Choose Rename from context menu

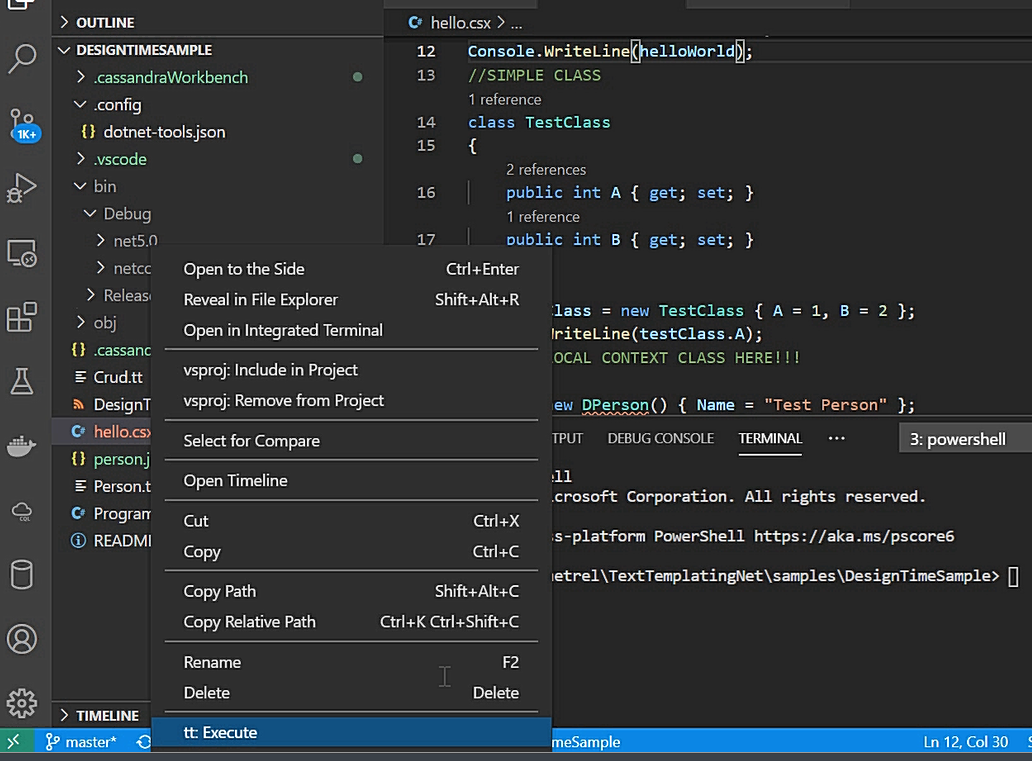351,662
